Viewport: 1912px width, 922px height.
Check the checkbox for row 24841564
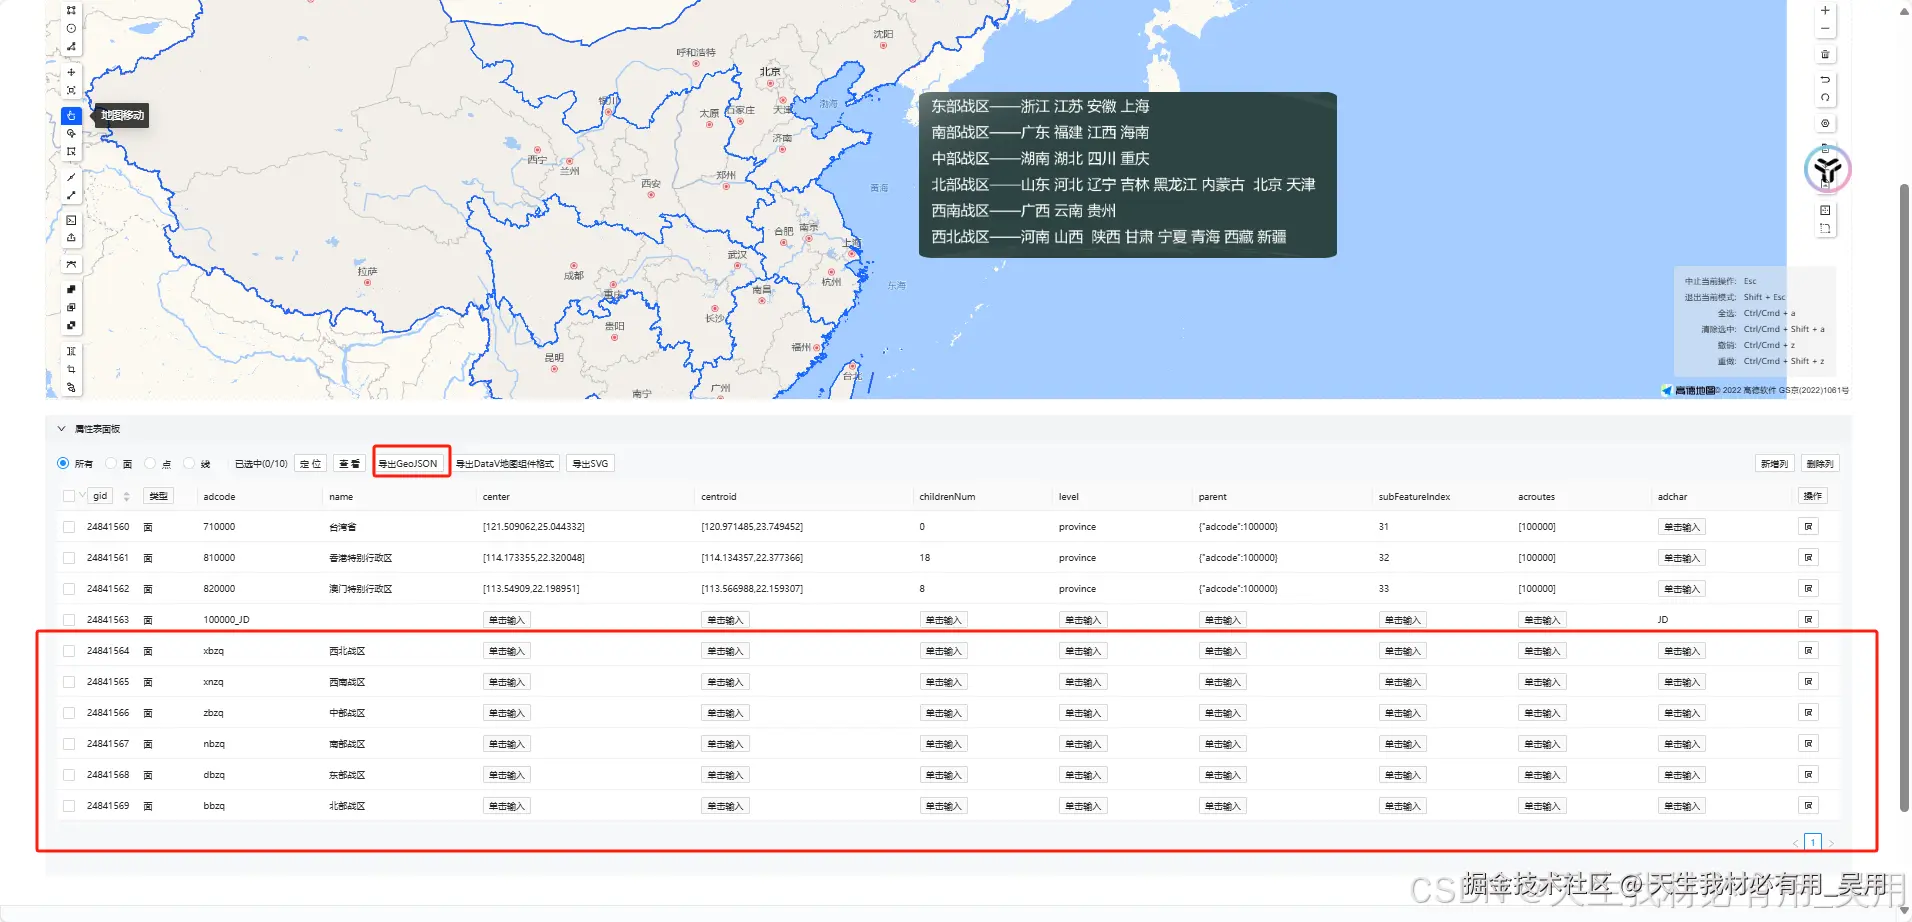68,650
